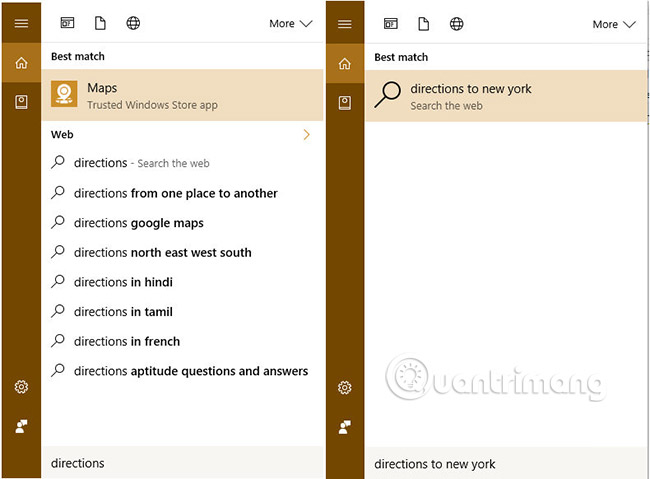Open hamburger menu in right search panel
The width and height of the screenshot is (650, 479).
pyautogui.click(x=344, y=24)
